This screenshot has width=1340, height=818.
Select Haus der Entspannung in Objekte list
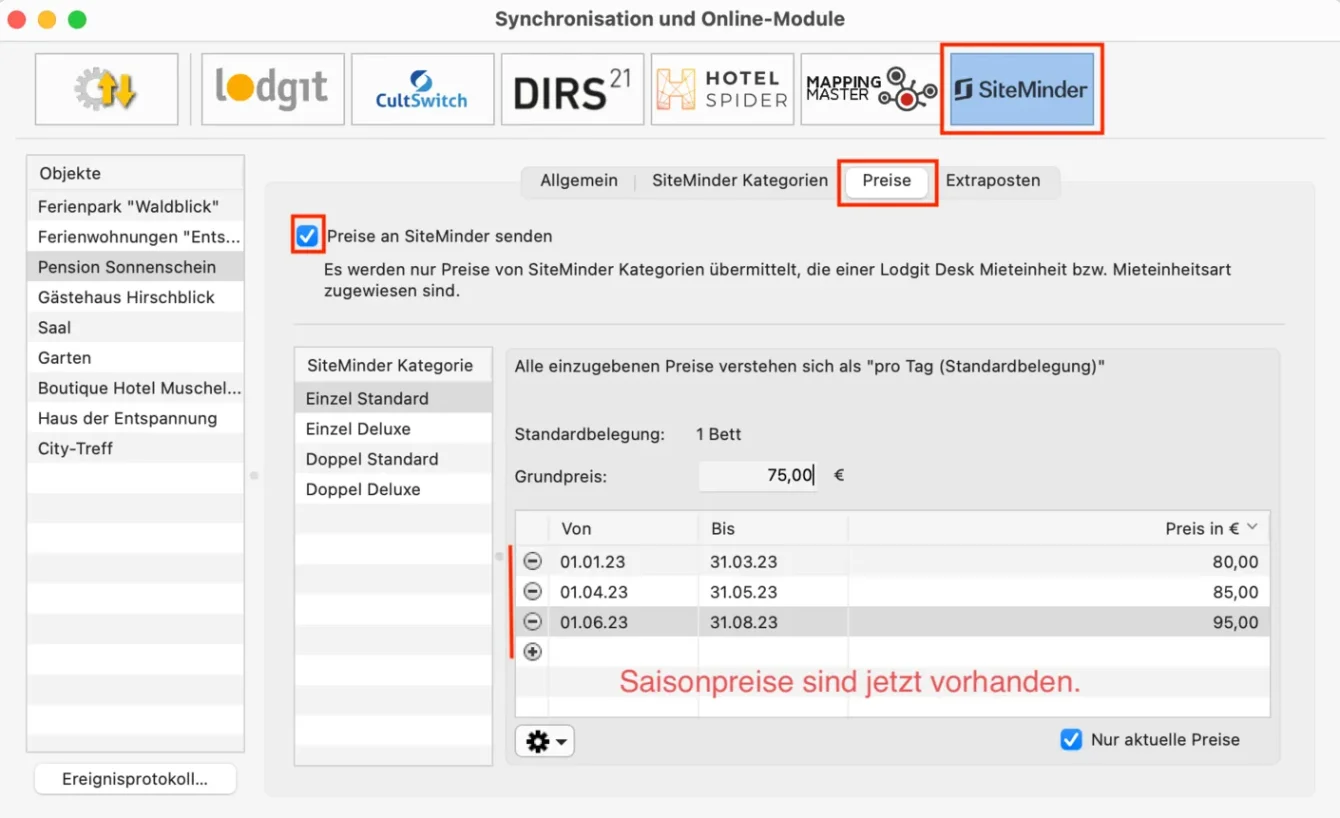[x=136, y=418]
